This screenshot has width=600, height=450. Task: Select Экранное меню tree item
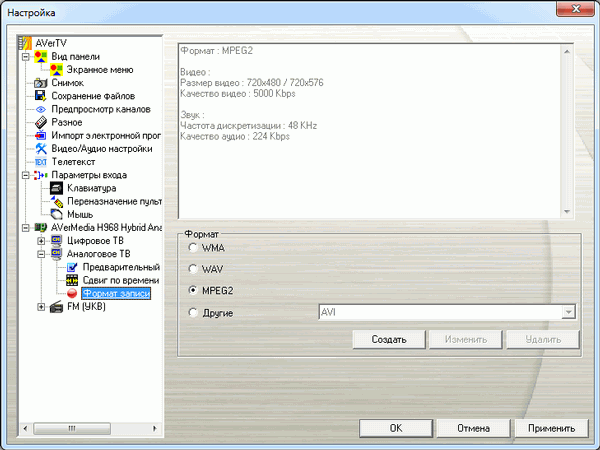pyautogui.click(x=99, y=70)
